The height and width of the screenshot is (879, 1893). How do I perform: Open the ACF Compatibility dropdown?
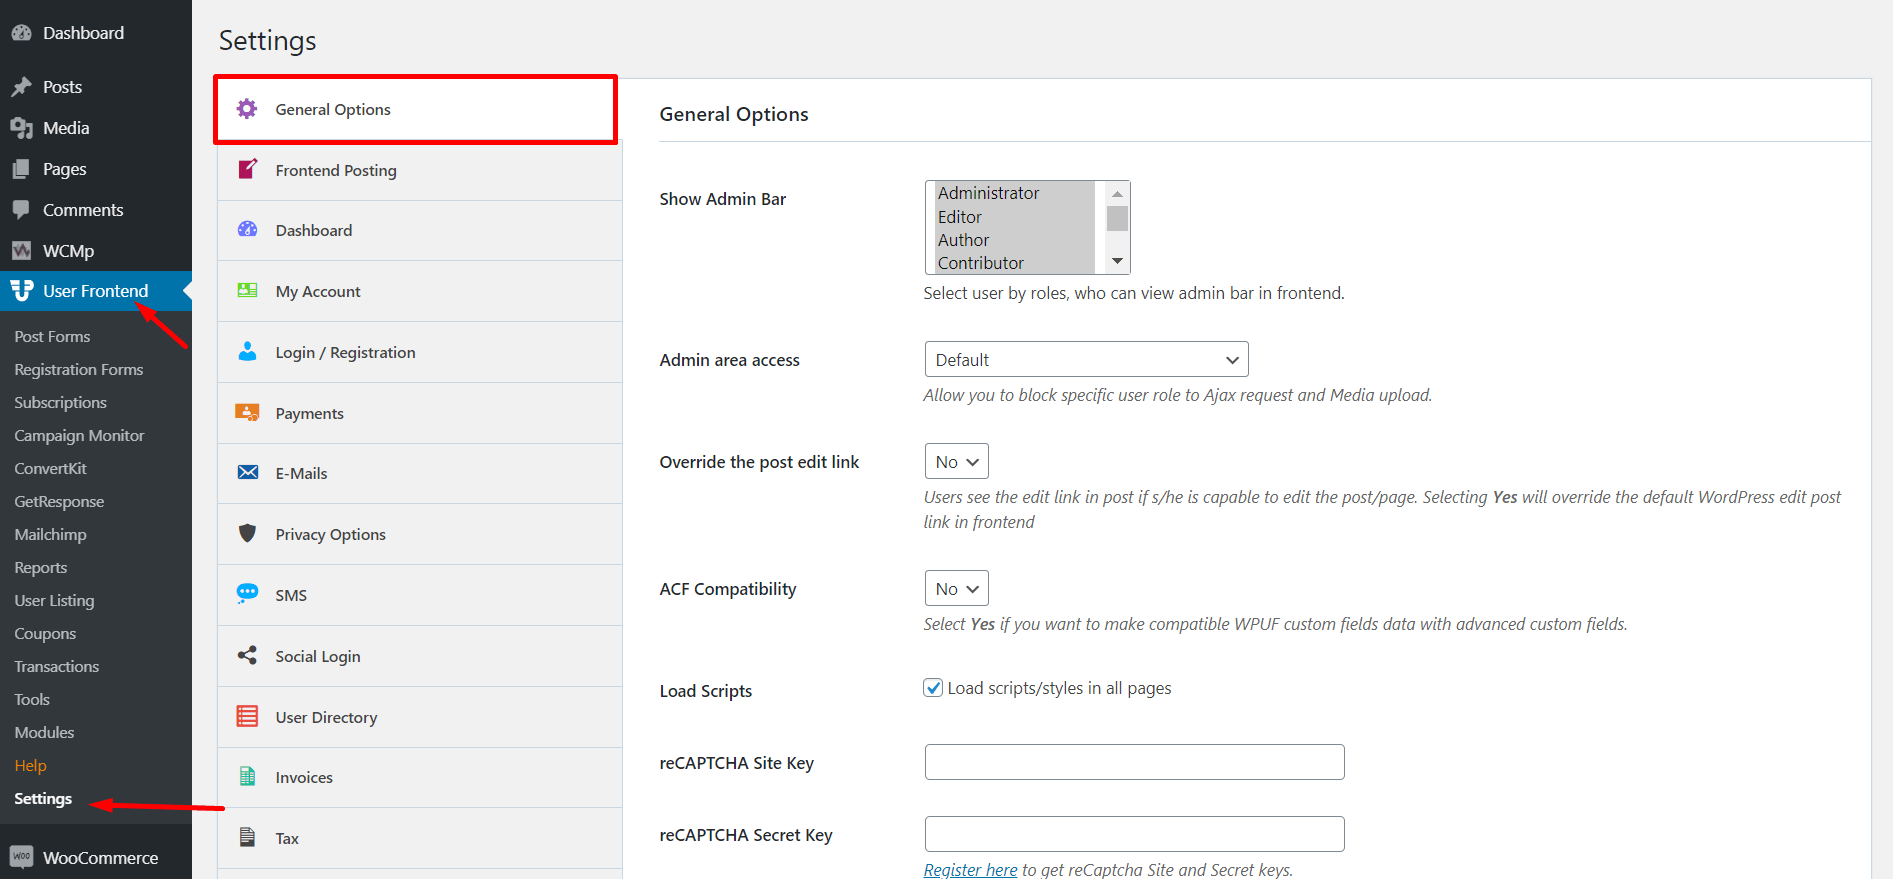click(x=957, y=589)
